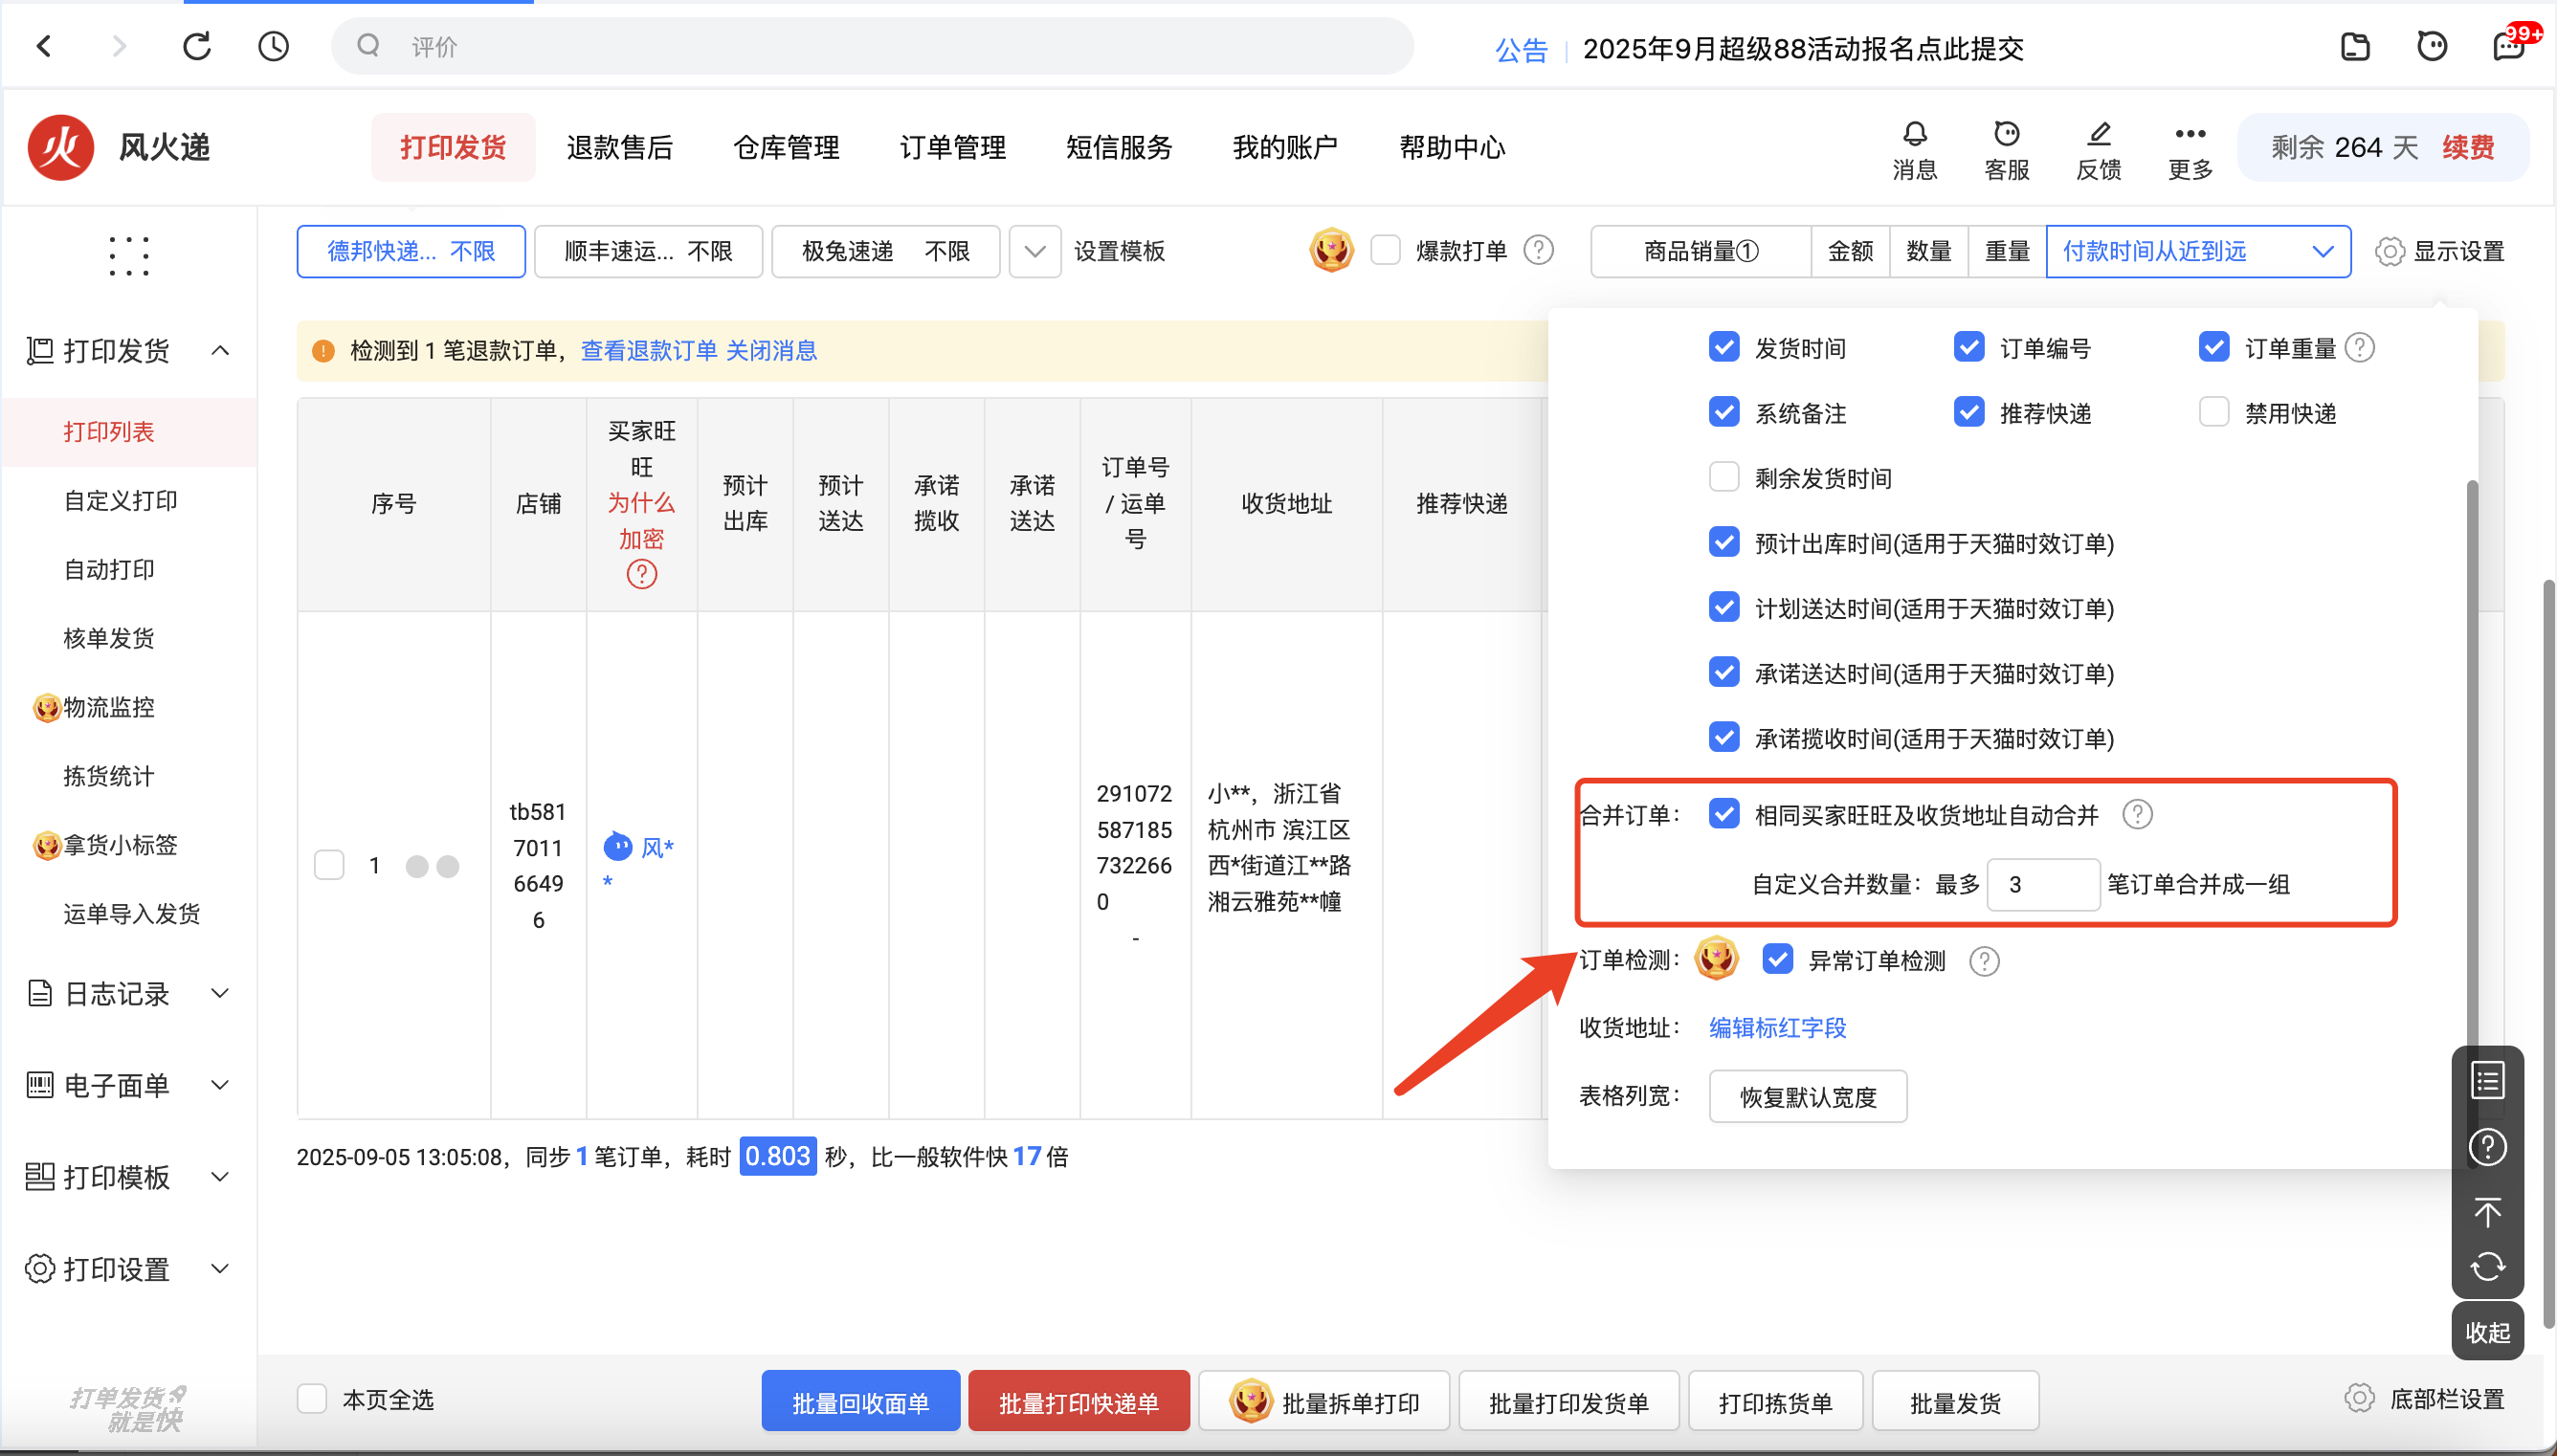
Task: Reload the page with refresh icon
Action: coord(197,46)
